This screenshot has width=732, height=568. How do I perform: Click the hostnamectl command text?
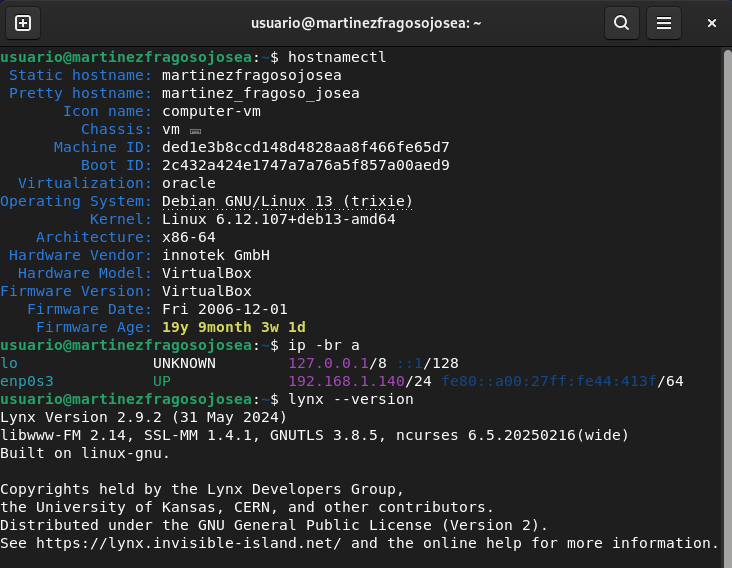click(x=337, y=57)
